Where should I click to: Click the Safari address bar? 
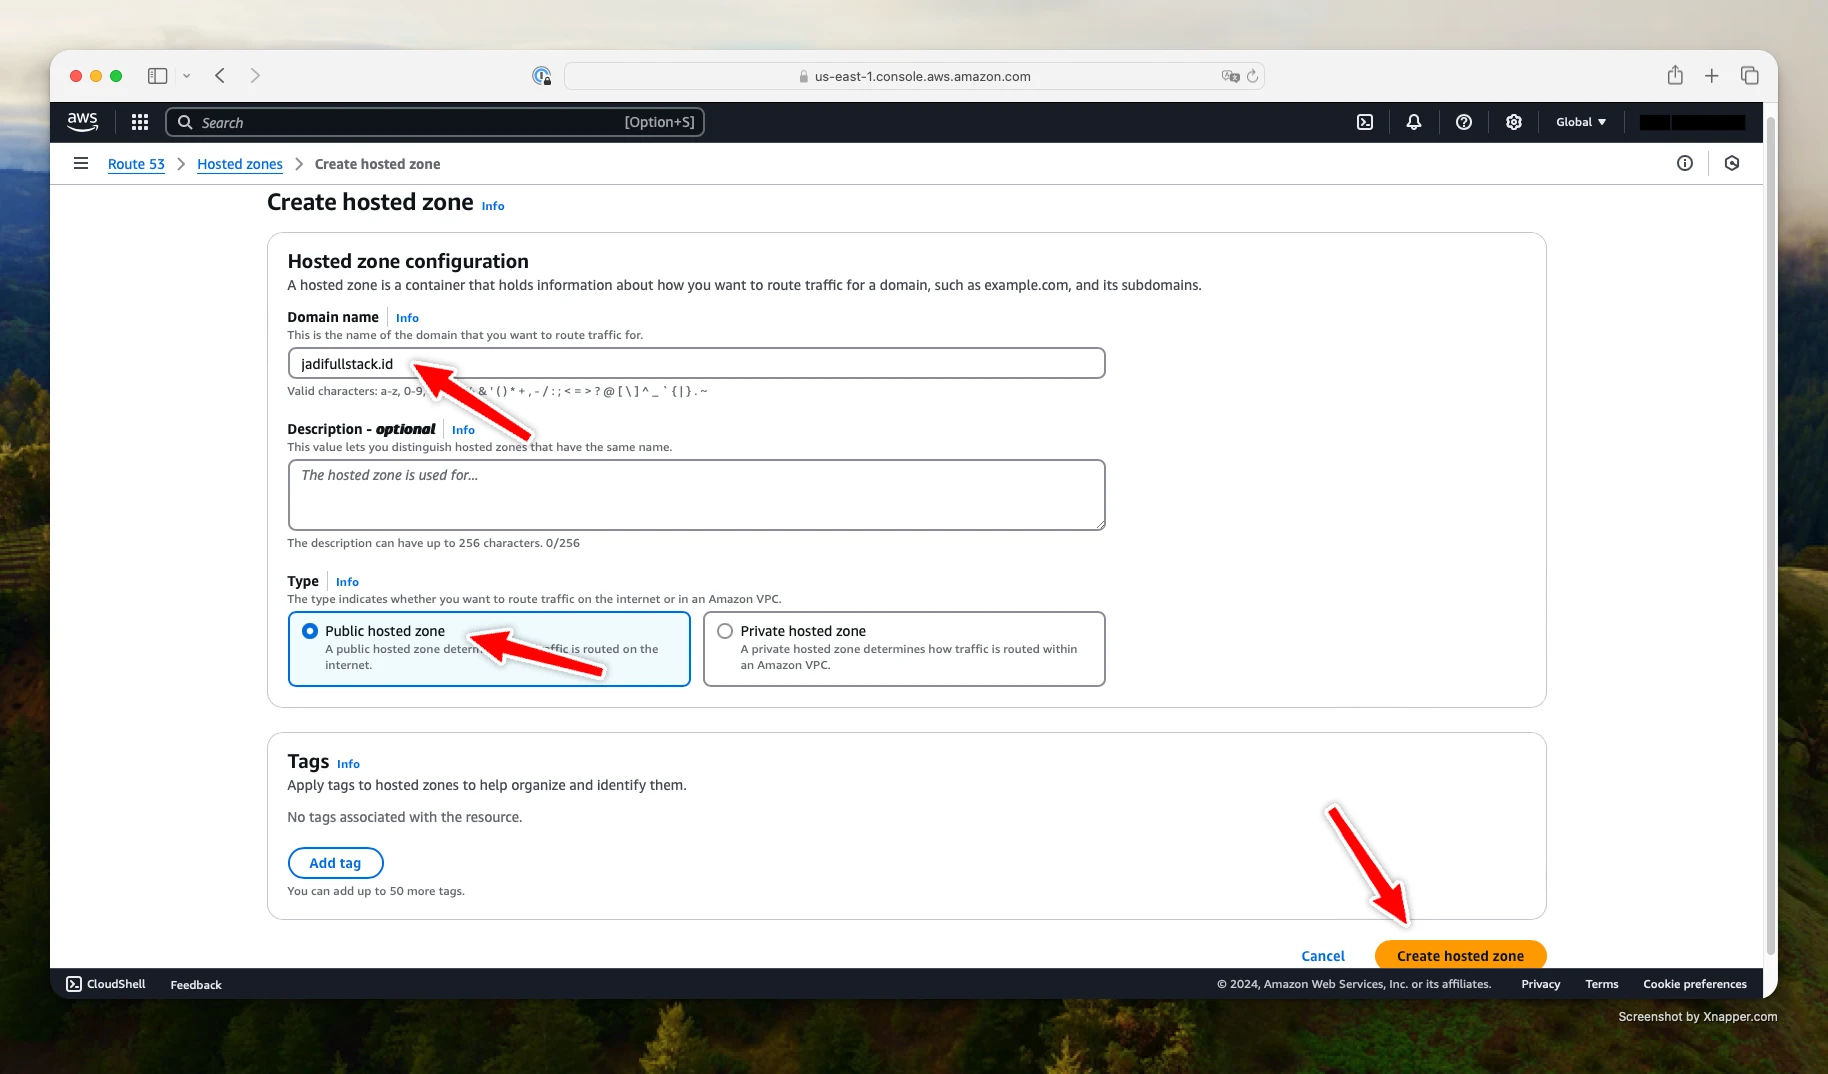coord(914,76)
